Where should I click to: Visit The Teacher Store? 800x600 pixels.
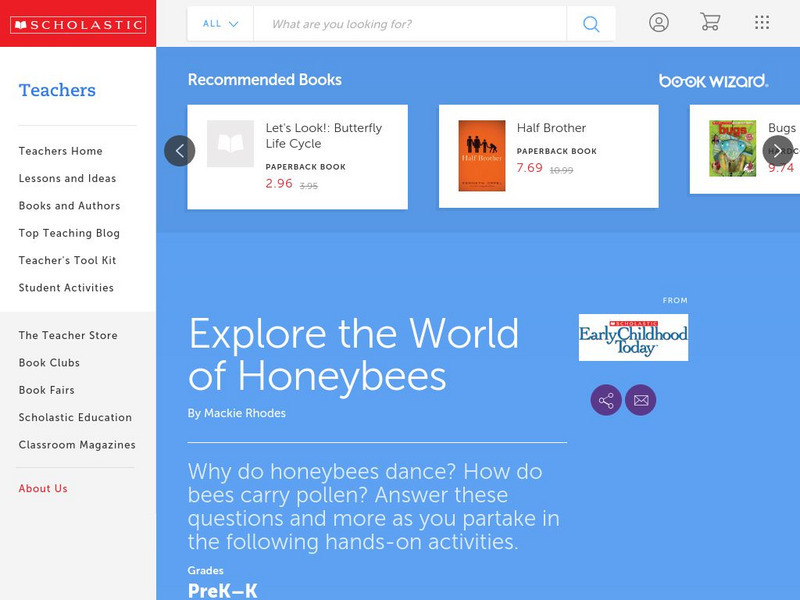pyautogui.click(x=68, y=335)
